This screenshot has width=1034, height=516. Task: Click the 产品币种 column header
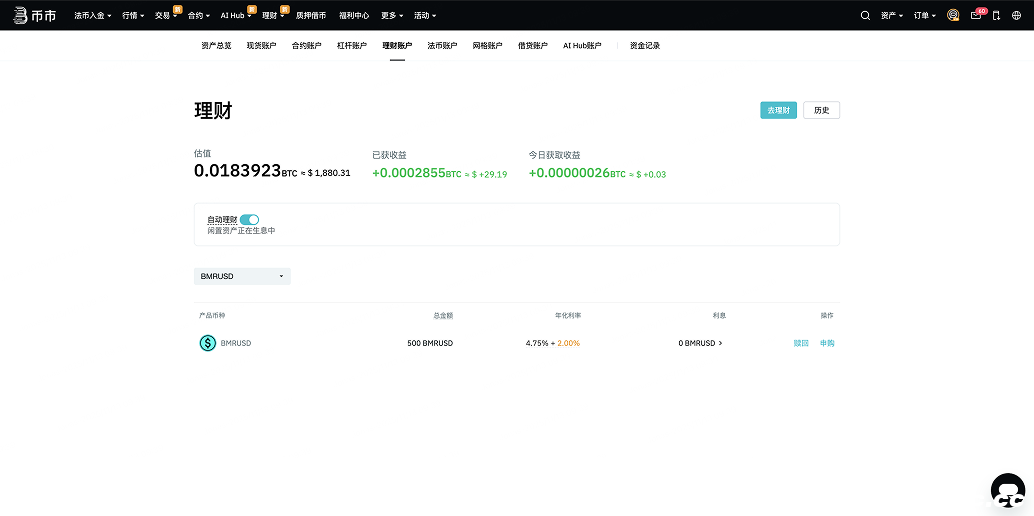pos(212,315)
